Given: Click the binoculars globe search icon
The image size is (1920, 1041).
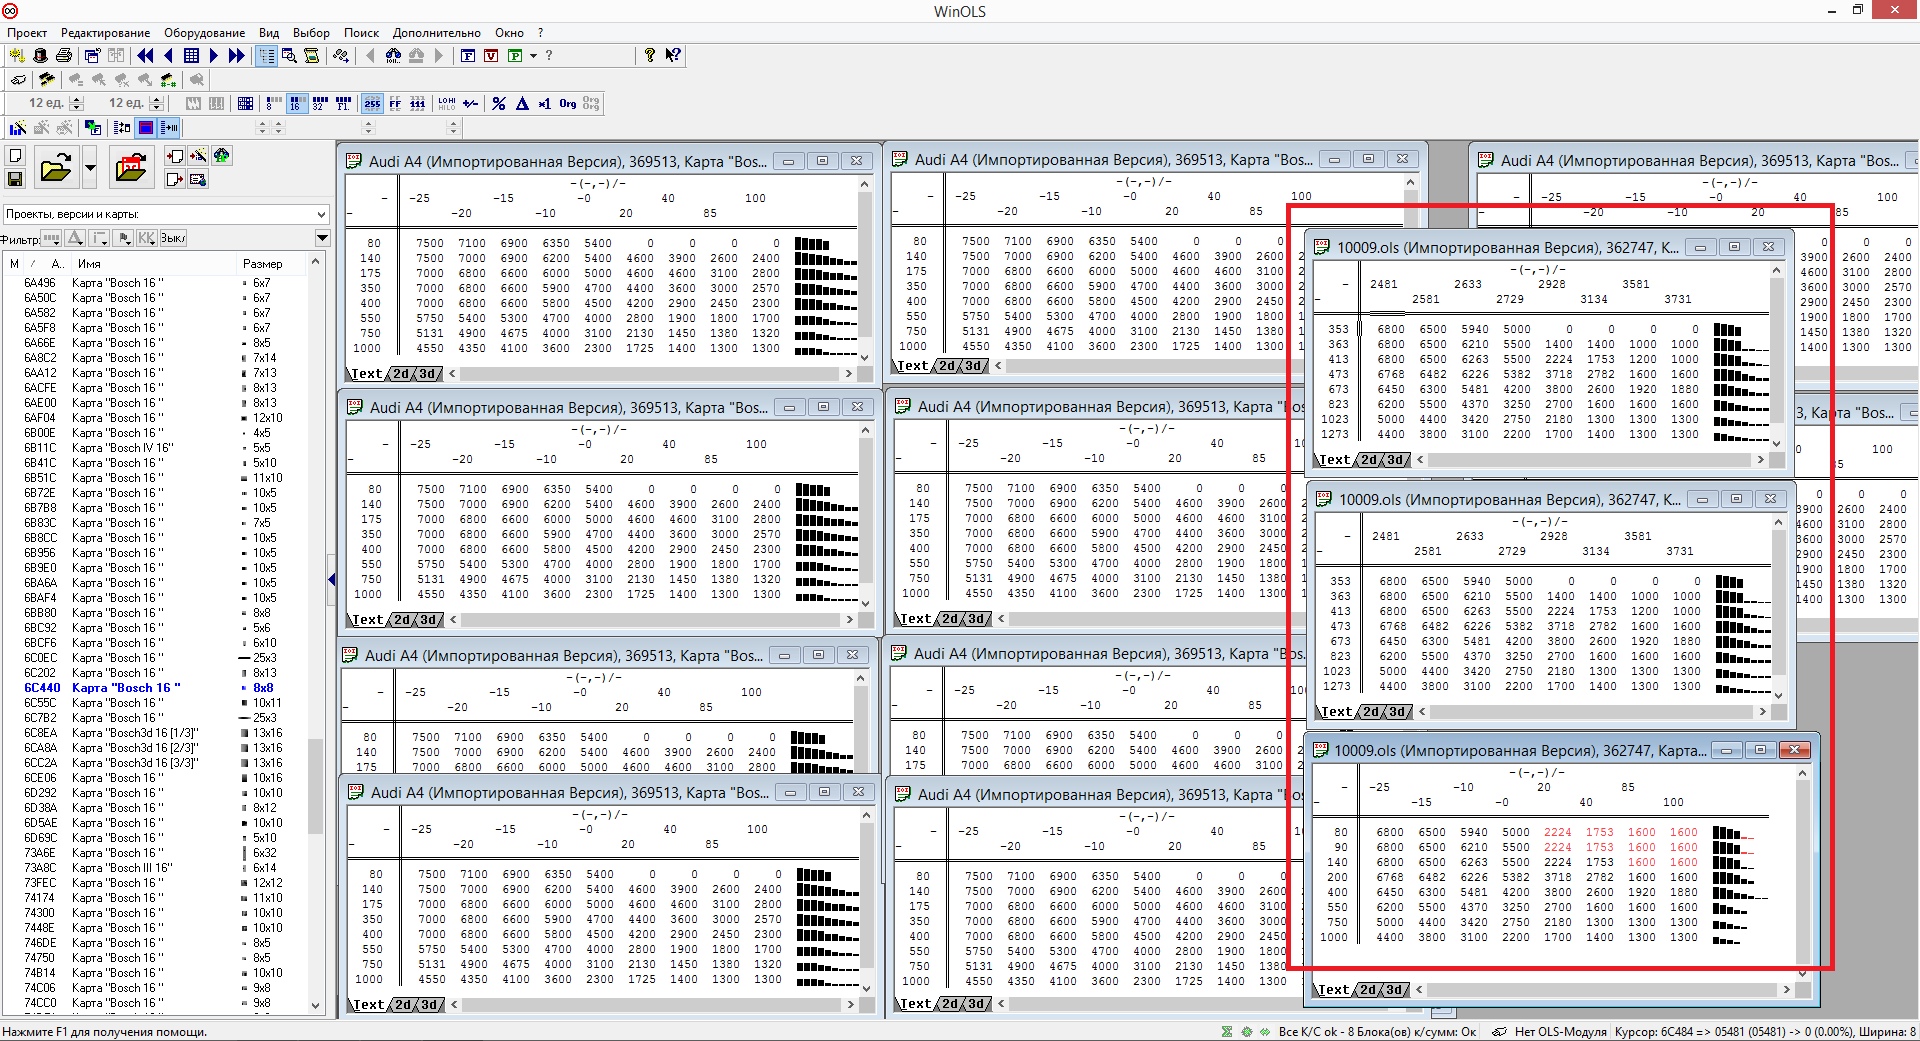Looking at the screenshot, I should (221, 156).
